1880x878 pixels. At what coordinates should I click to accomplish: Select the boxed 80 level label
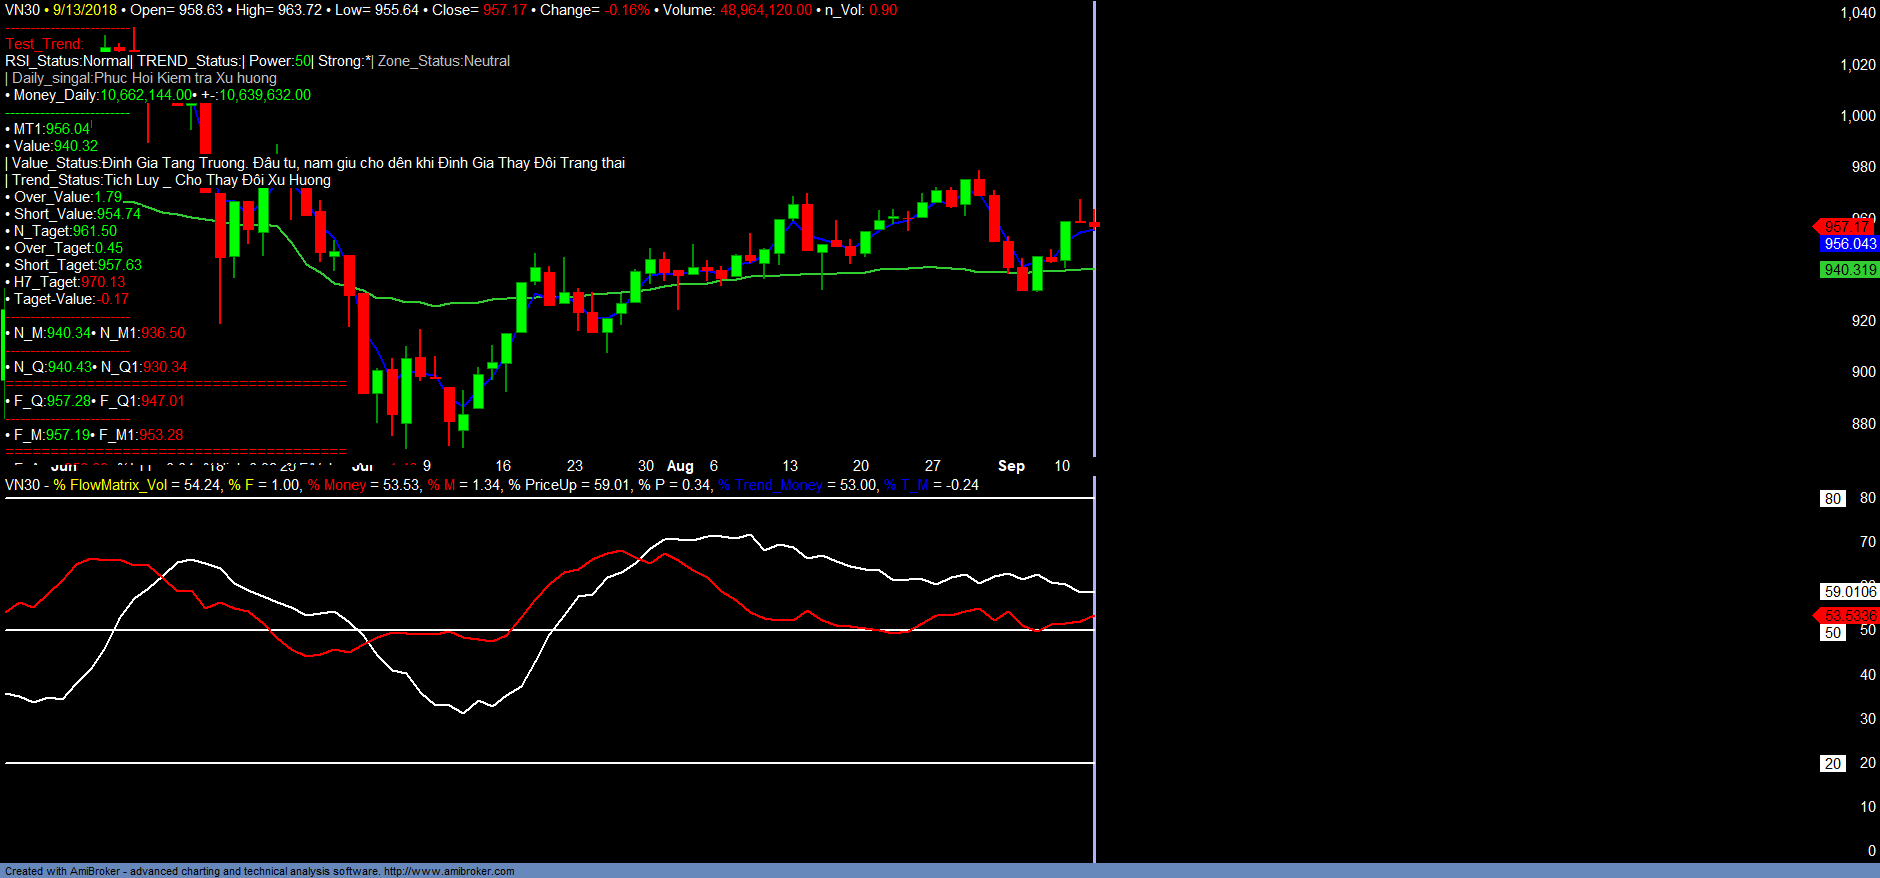[x=1832, y=499]
